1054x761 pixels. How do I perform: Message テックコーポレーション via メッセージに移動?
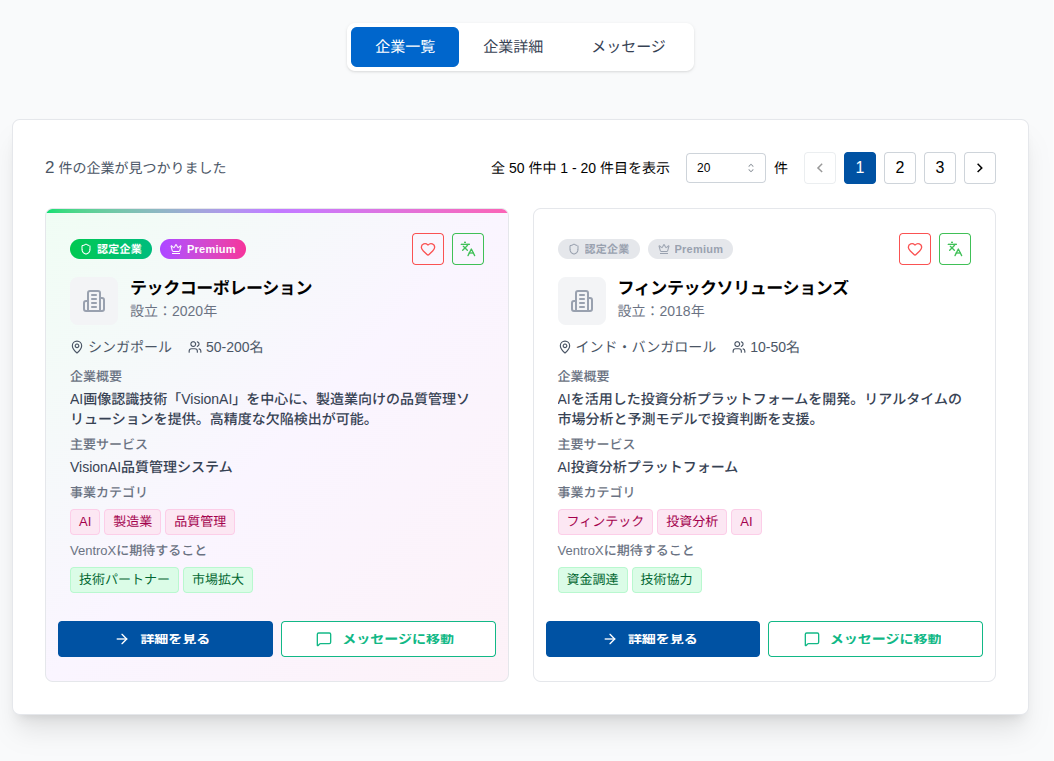pos(389,639)
